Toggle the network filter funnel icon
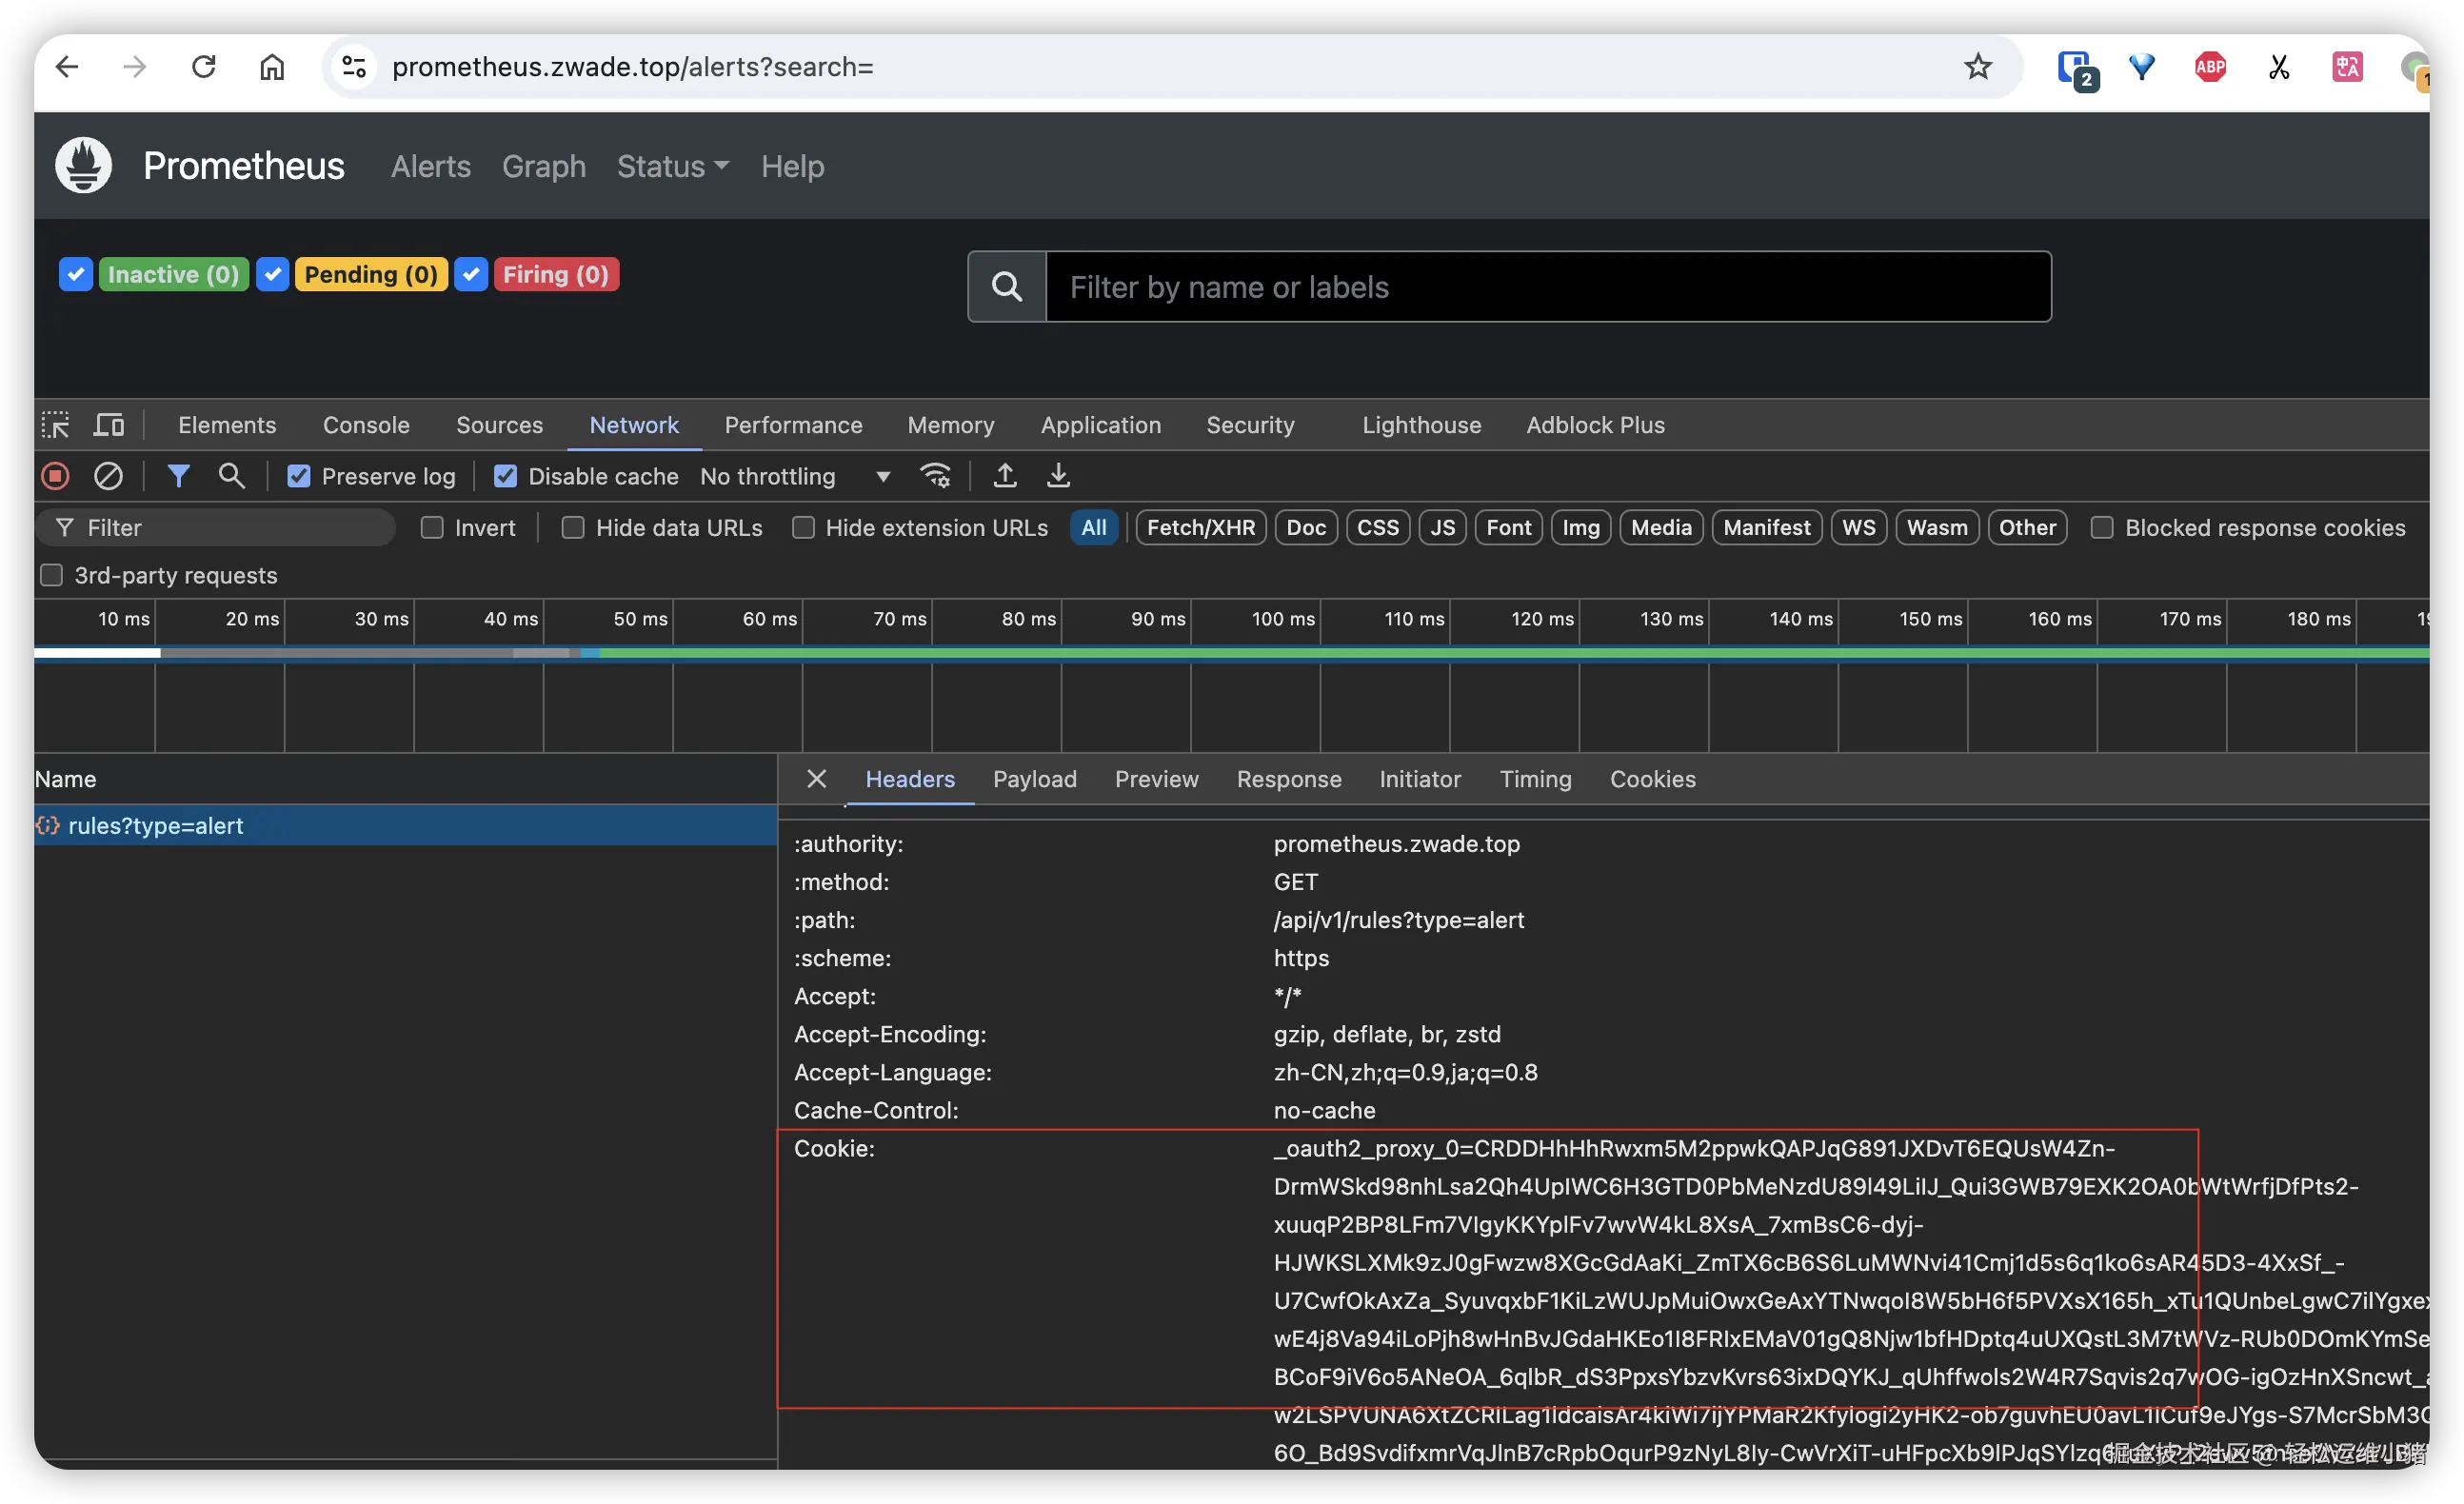Viewport: 2464px width, 1504px height. point(178,476)
